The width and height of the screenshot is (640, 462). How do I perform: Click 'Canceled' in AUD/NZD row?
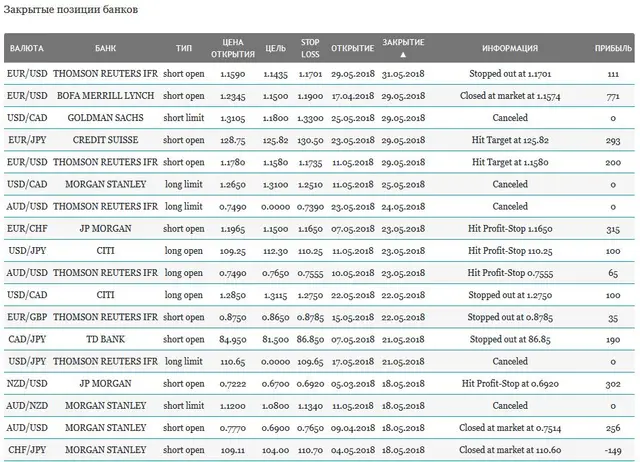510,406
